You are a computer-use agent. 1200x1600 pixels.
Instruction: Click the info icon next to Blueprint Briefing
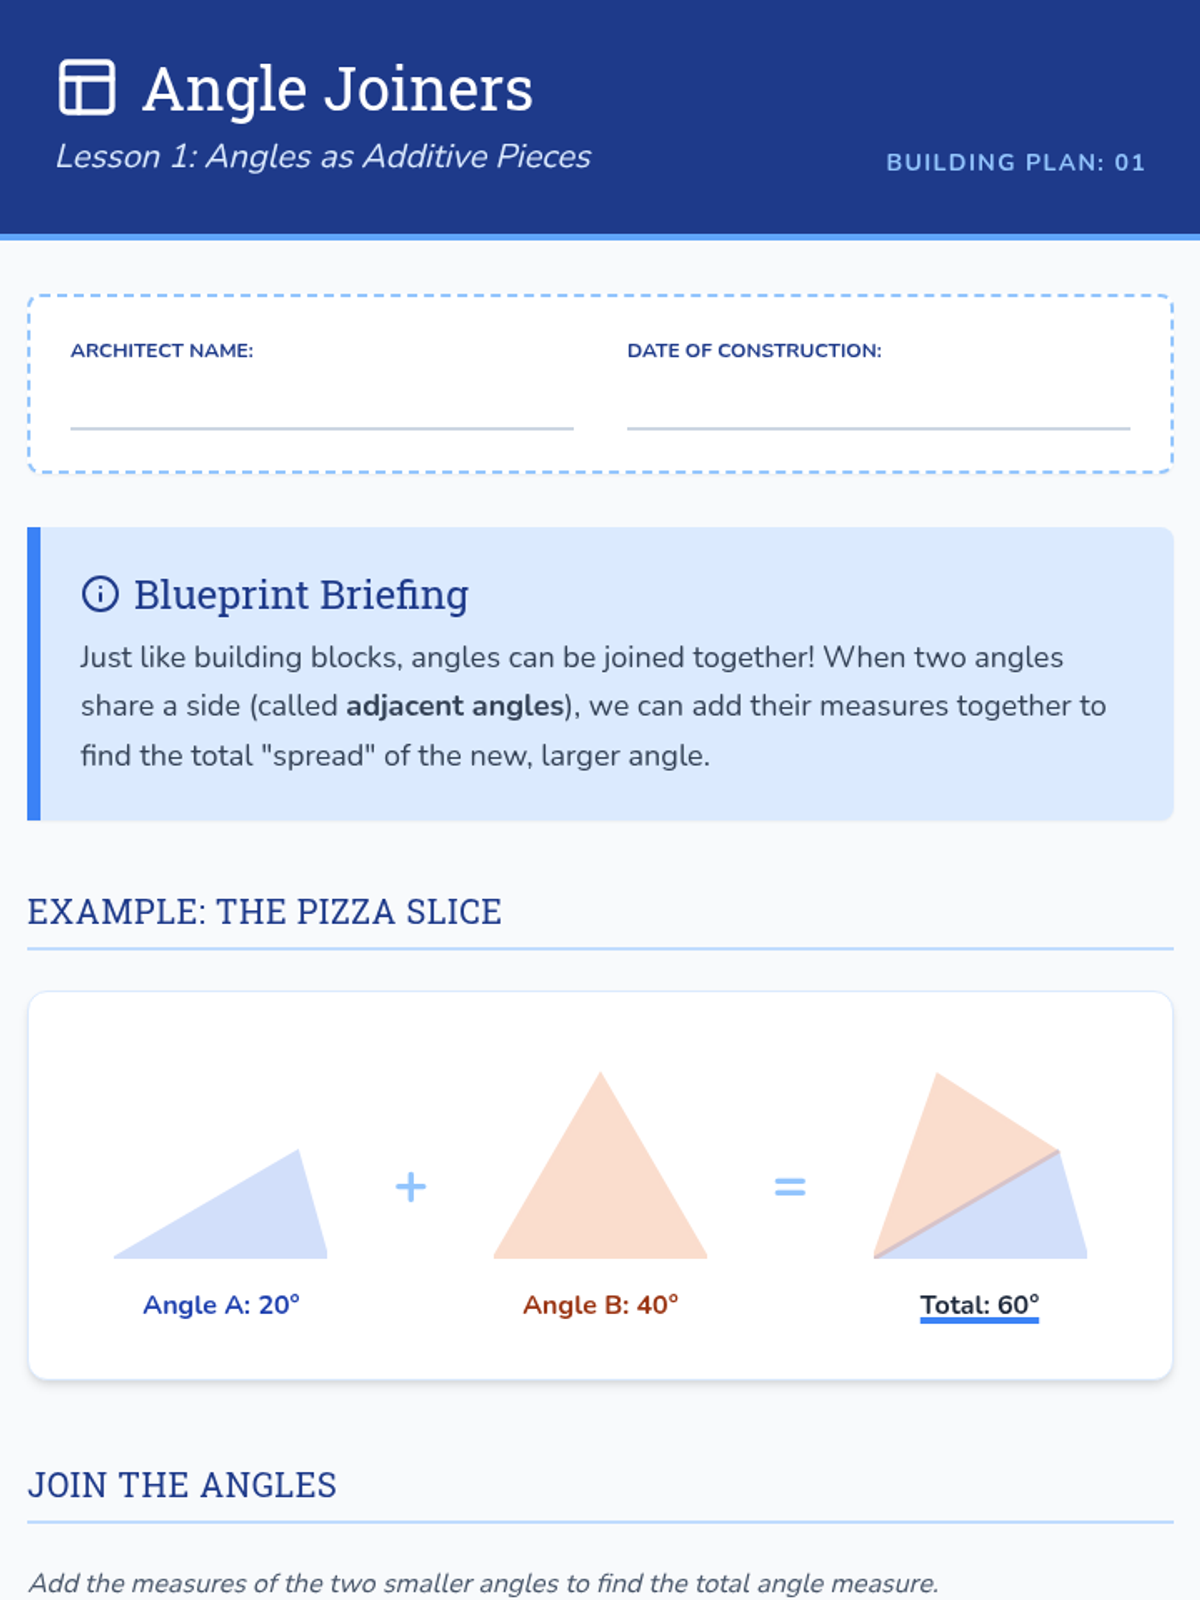[x=100, y=593]
